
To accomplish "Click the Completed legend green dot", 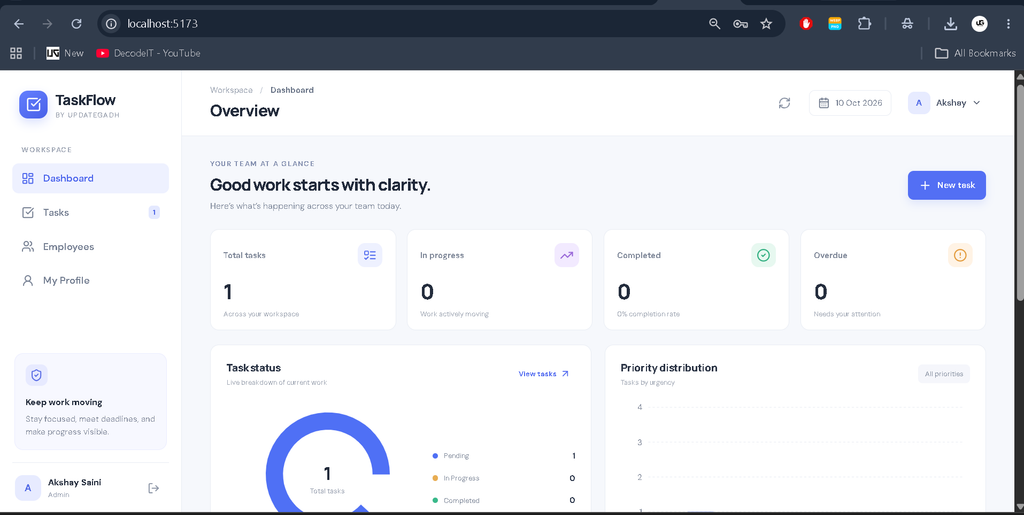I will pos(435,501).
